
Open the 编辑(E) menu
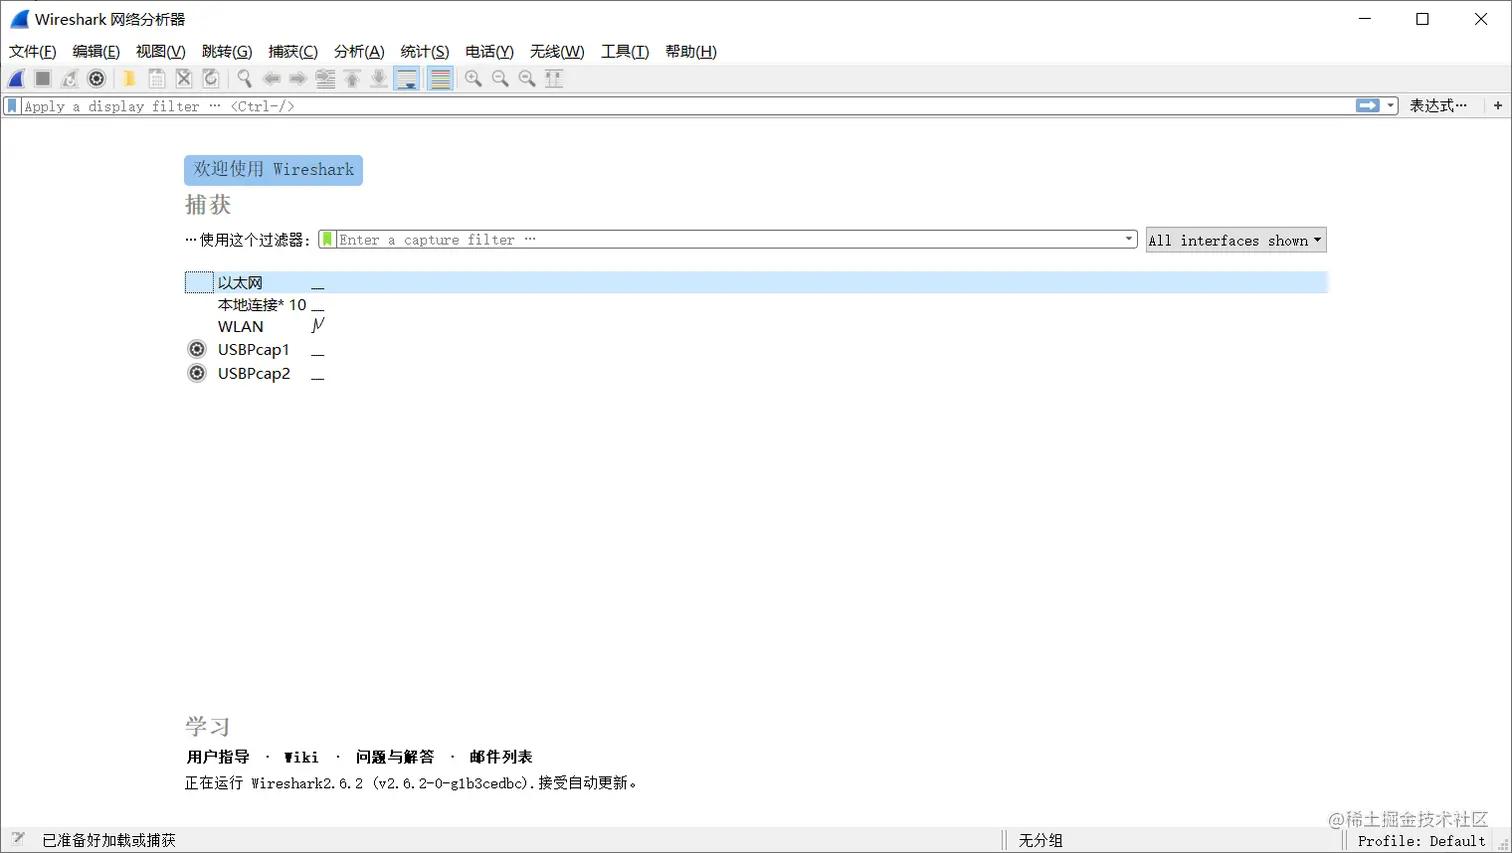96,52
